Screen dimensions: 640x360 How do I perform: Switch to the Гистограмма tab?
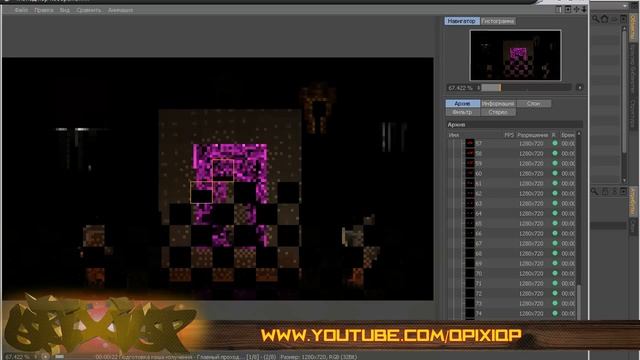click(498, 21)
